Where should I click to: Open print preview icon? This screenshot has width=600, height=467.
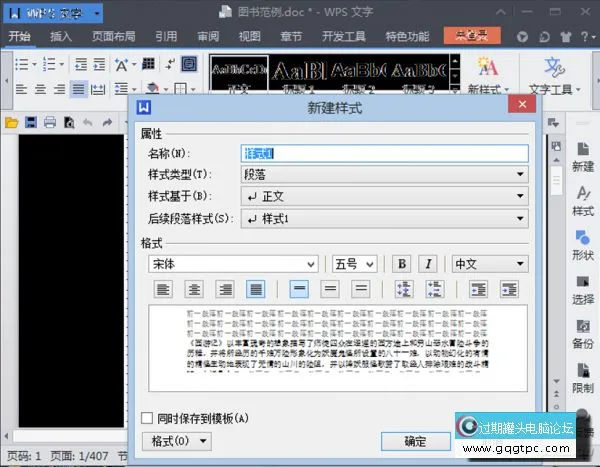point(69,122)
